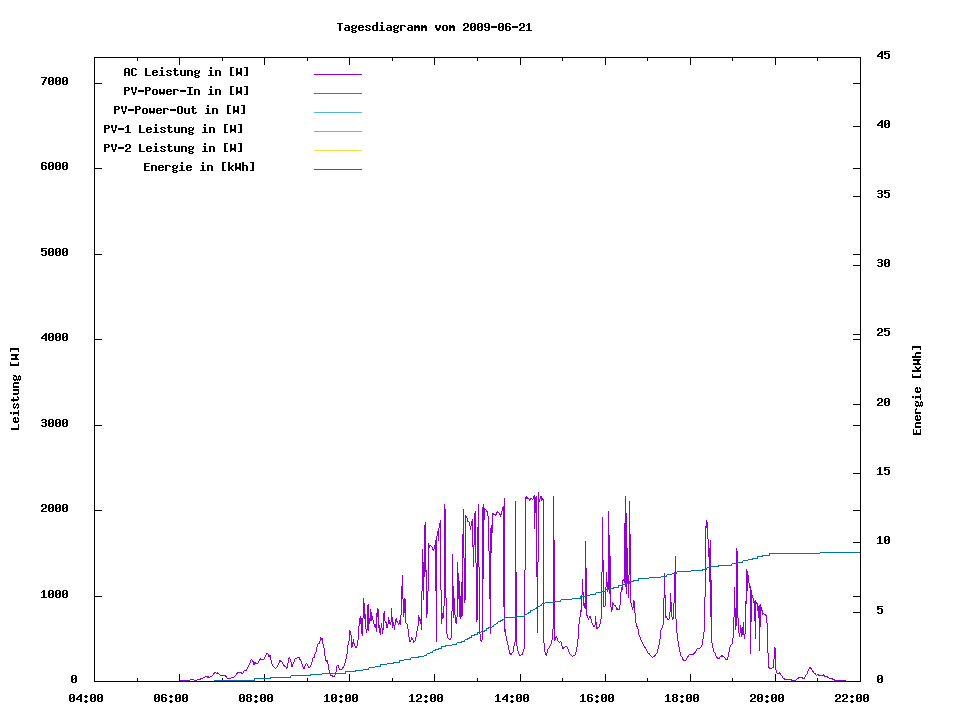Click the Leistung [W] left axis title

click(x=15, y=389)
